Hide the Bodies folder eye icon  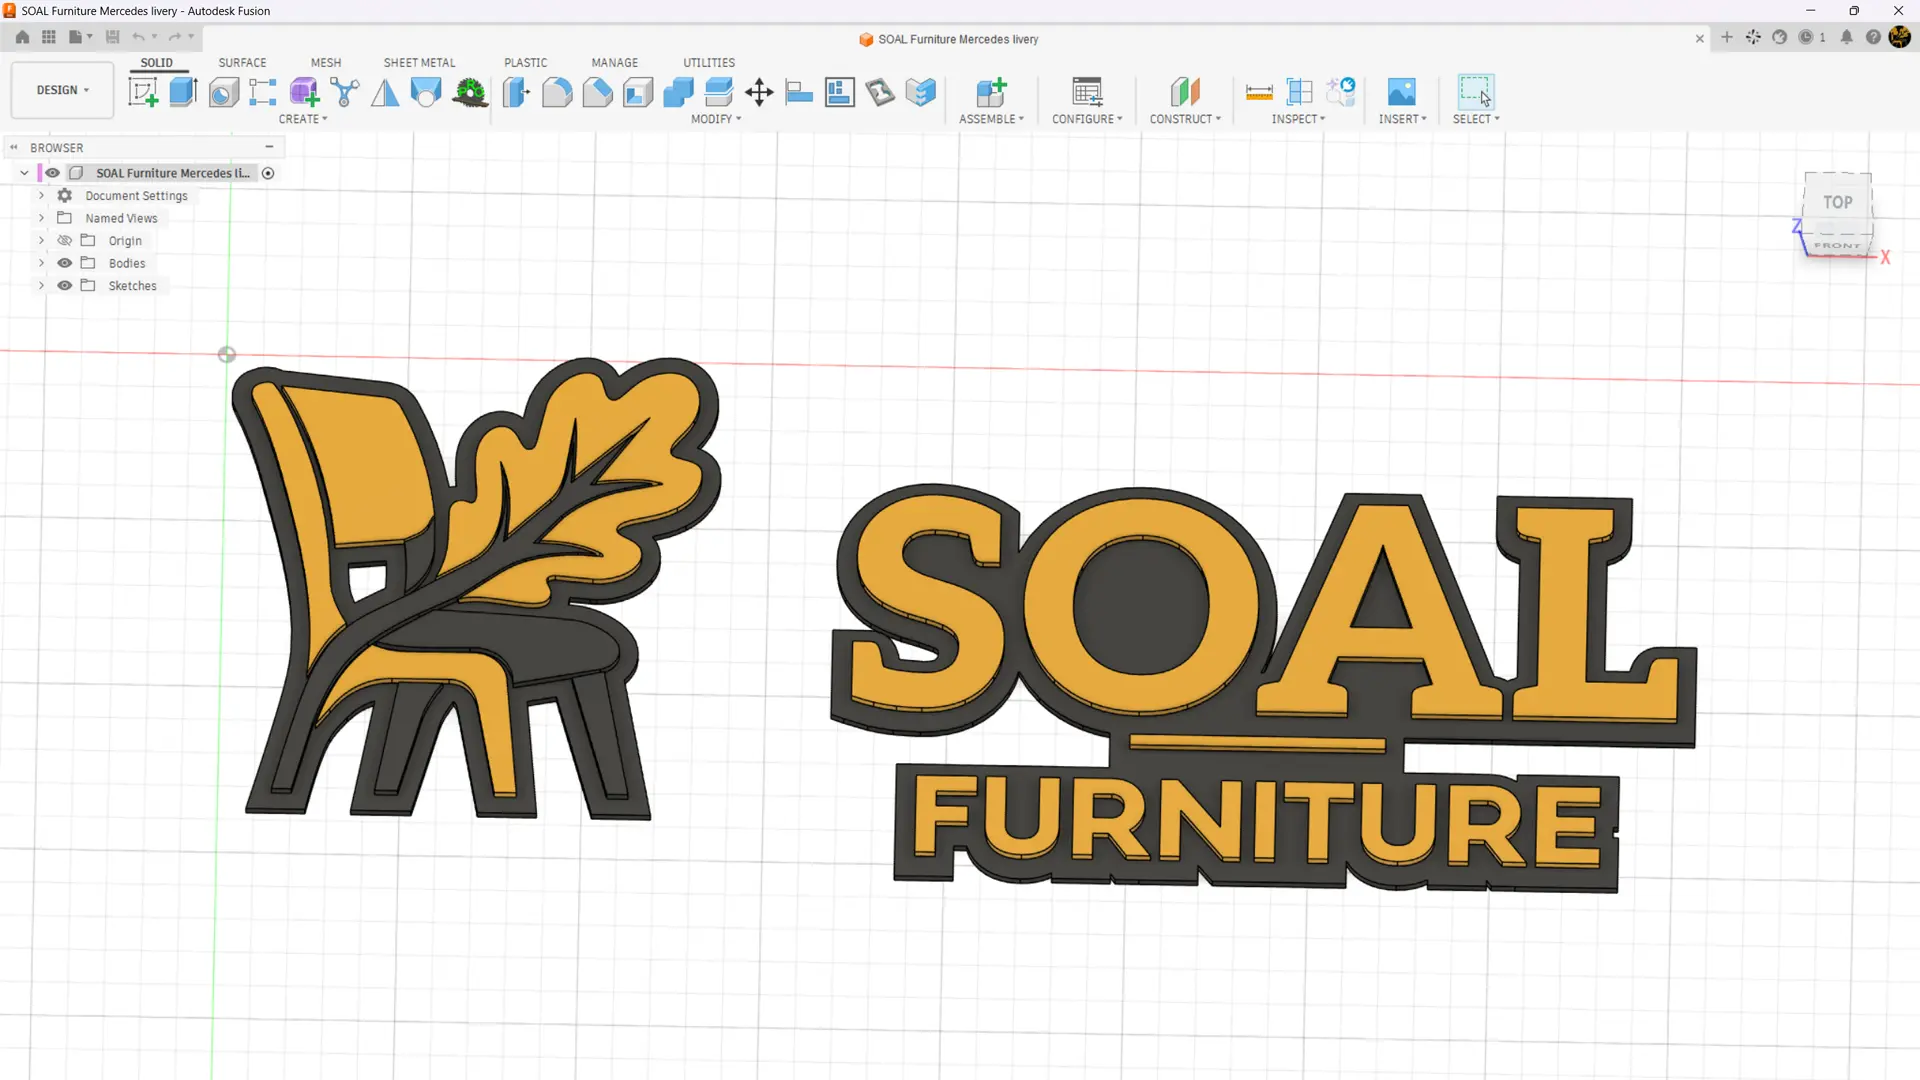[65, 263]
